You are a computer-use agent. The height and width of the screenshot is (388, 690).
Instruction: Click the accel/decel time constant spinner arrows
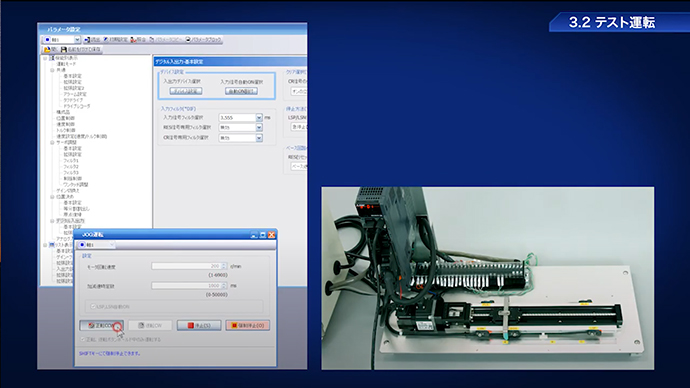(x=224, y=286)
